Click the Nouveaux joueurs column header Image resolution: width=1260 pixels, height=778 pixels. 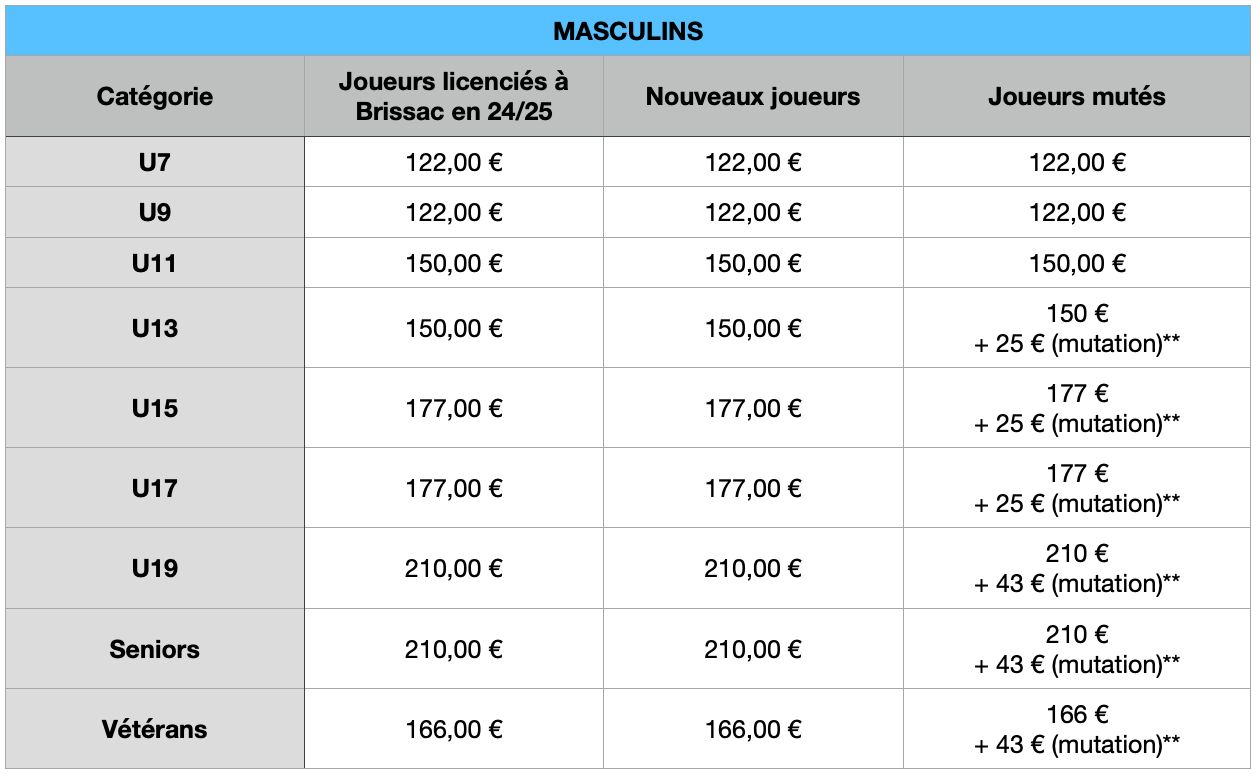[x=753, y=97]
